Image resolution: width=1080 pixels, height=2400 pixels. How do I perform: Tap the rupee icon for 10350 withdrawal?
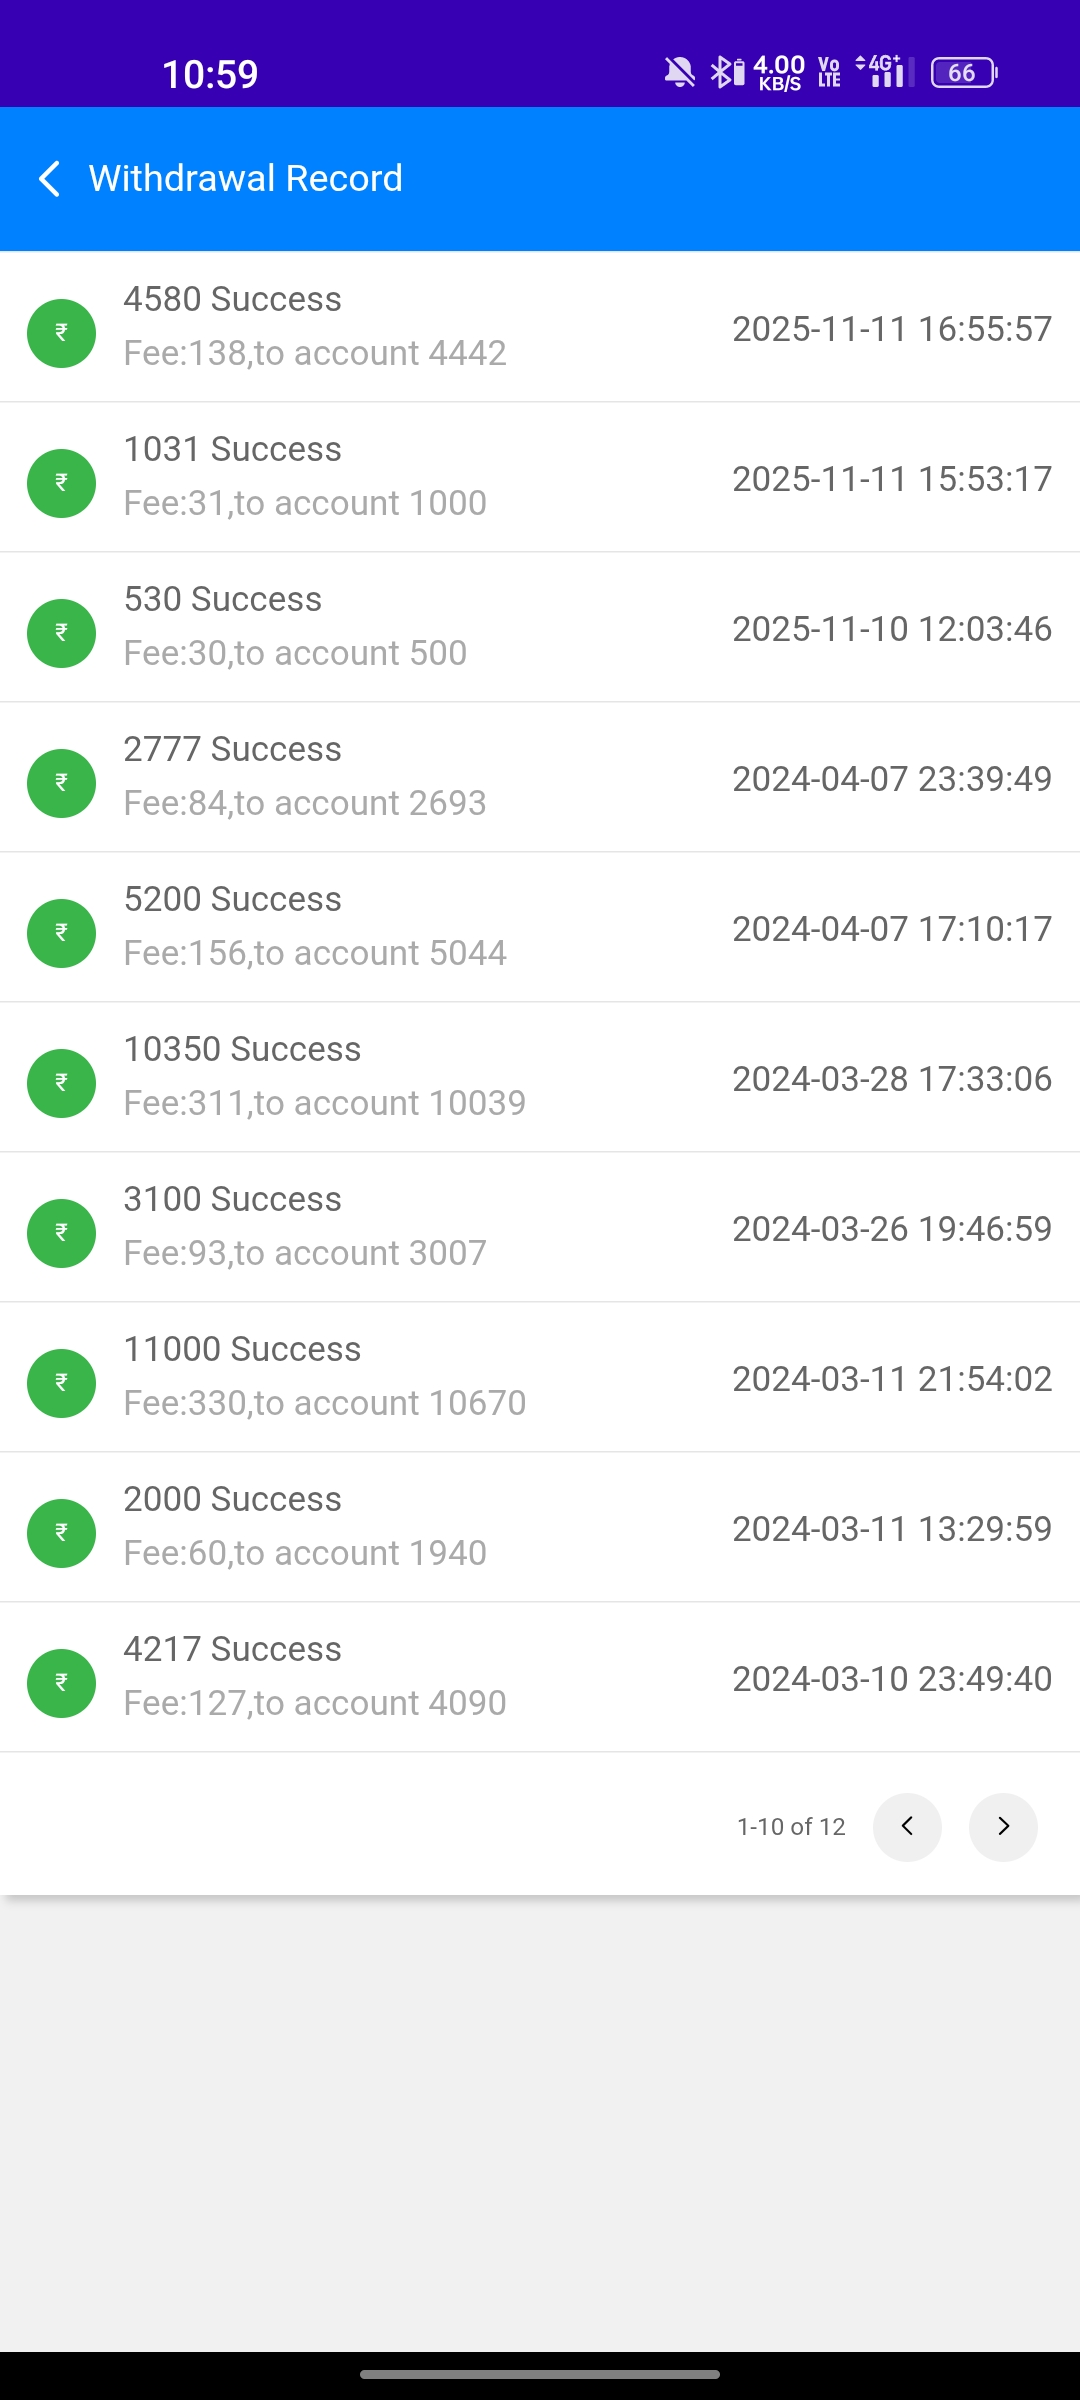(61, 1083)
